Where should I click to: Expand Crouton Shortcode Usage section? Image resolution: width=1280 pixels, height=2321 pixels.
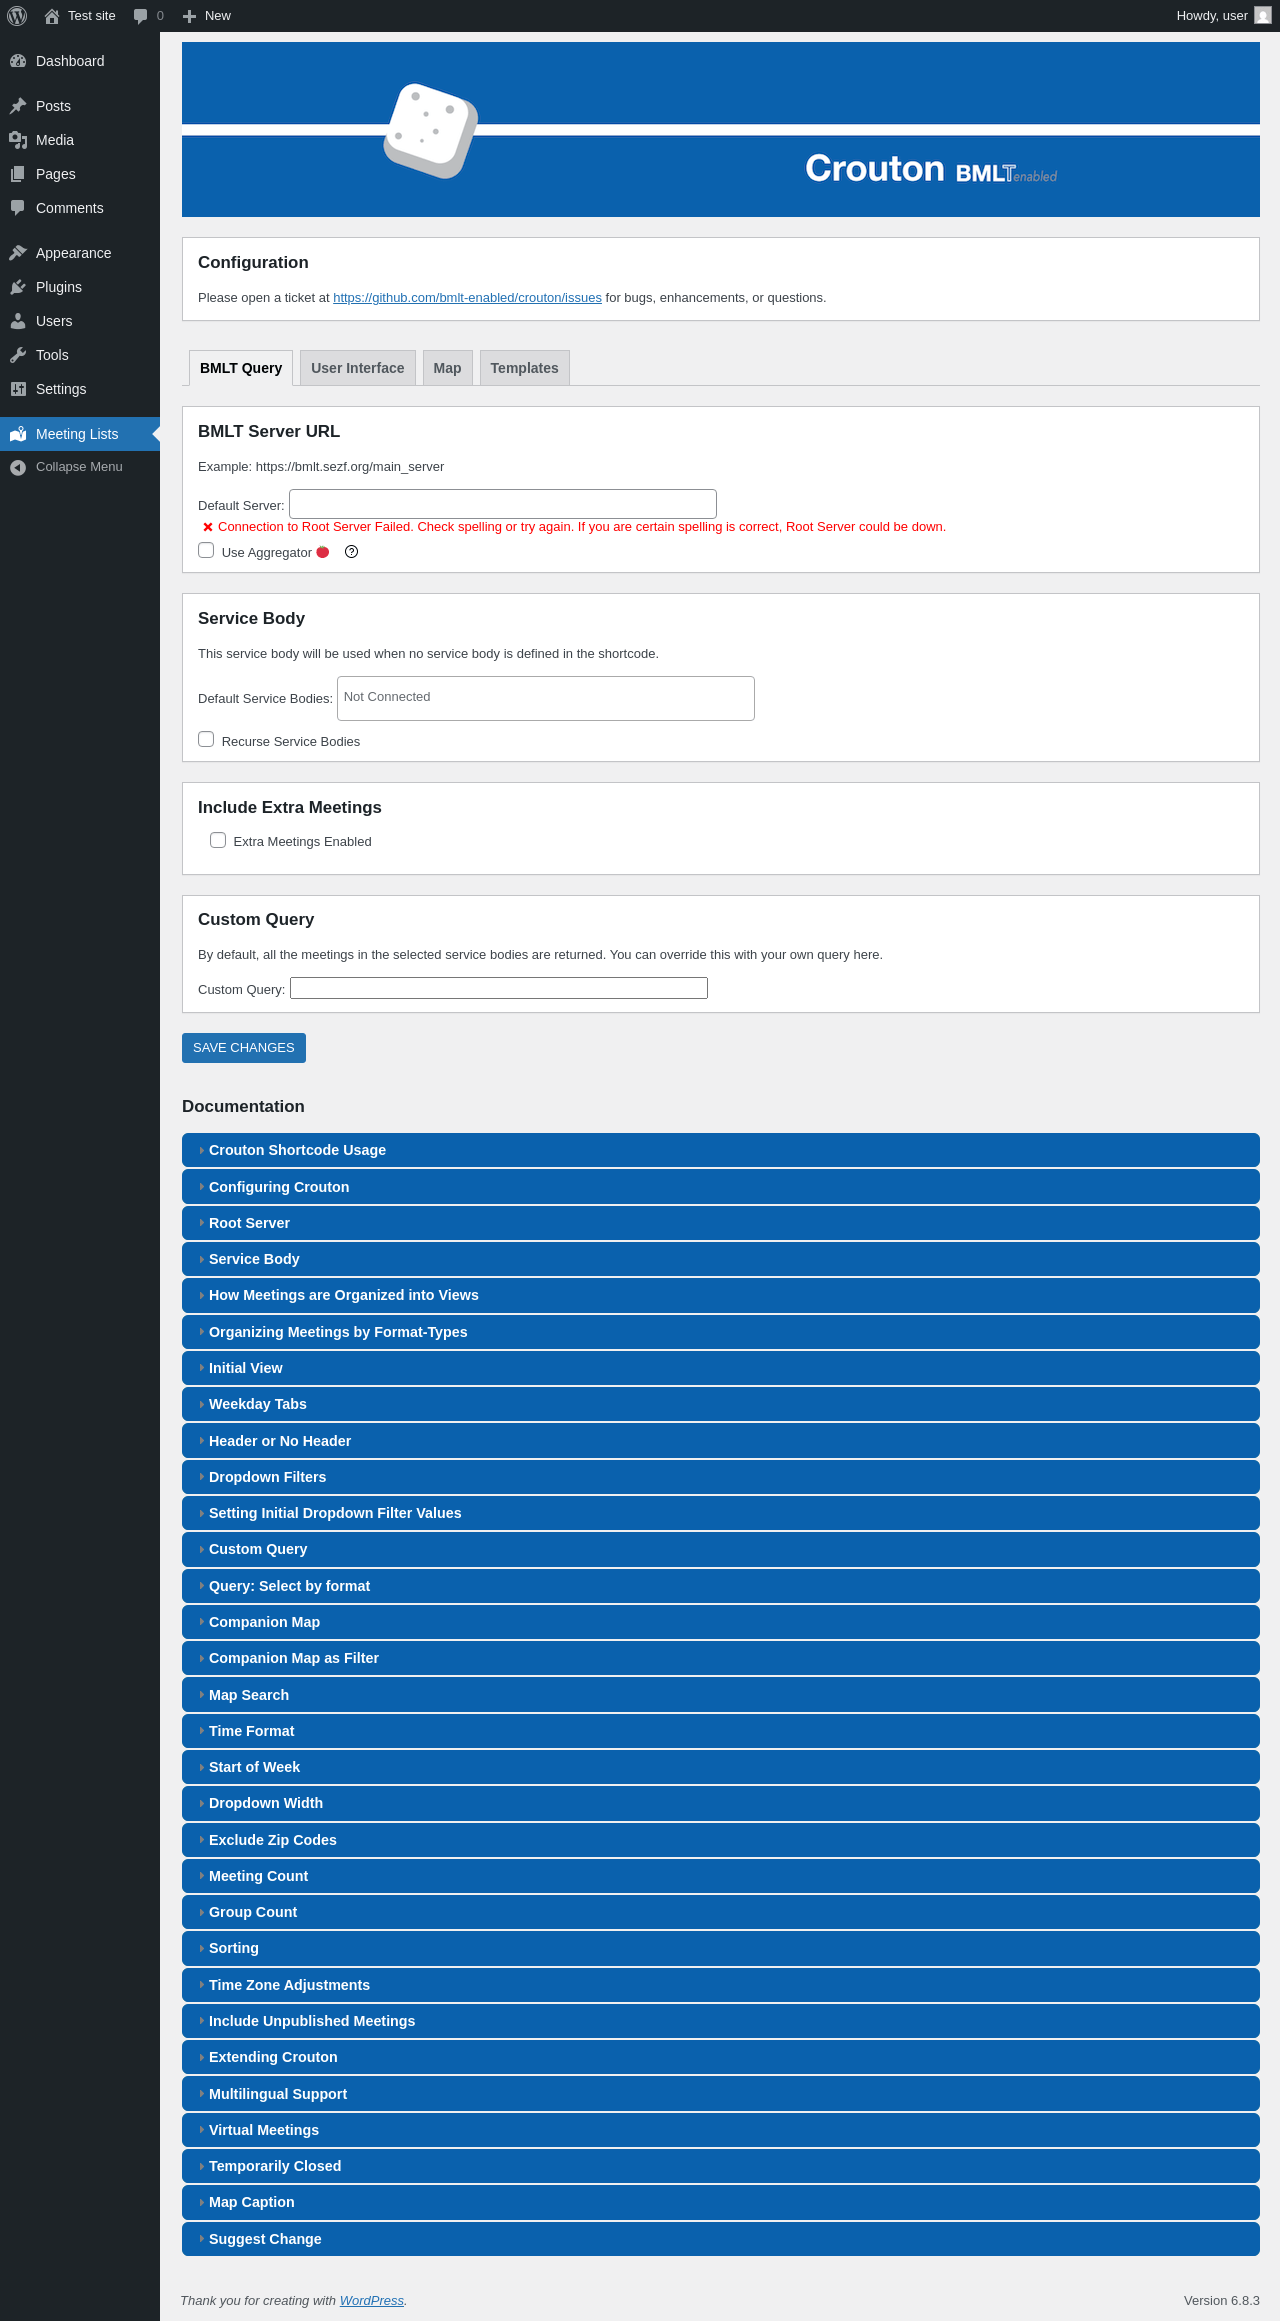click(x=720, y=1150)
